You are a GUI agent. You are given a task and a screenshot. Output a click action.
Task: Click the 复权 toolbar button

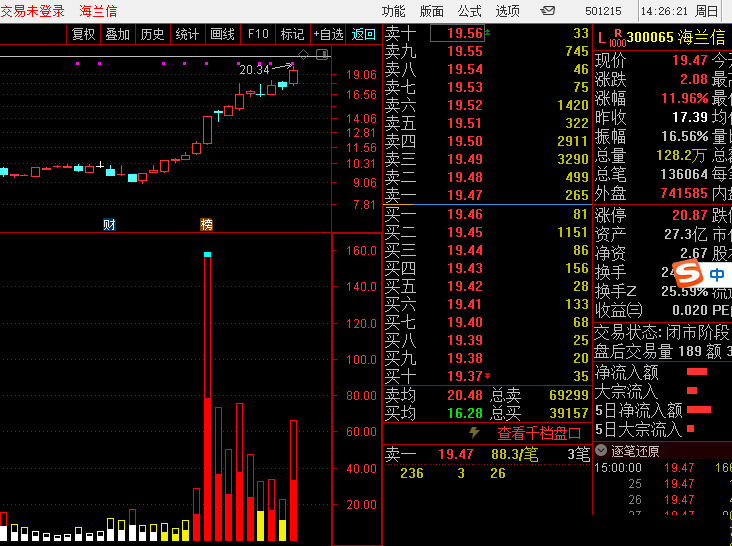[84, 34]
